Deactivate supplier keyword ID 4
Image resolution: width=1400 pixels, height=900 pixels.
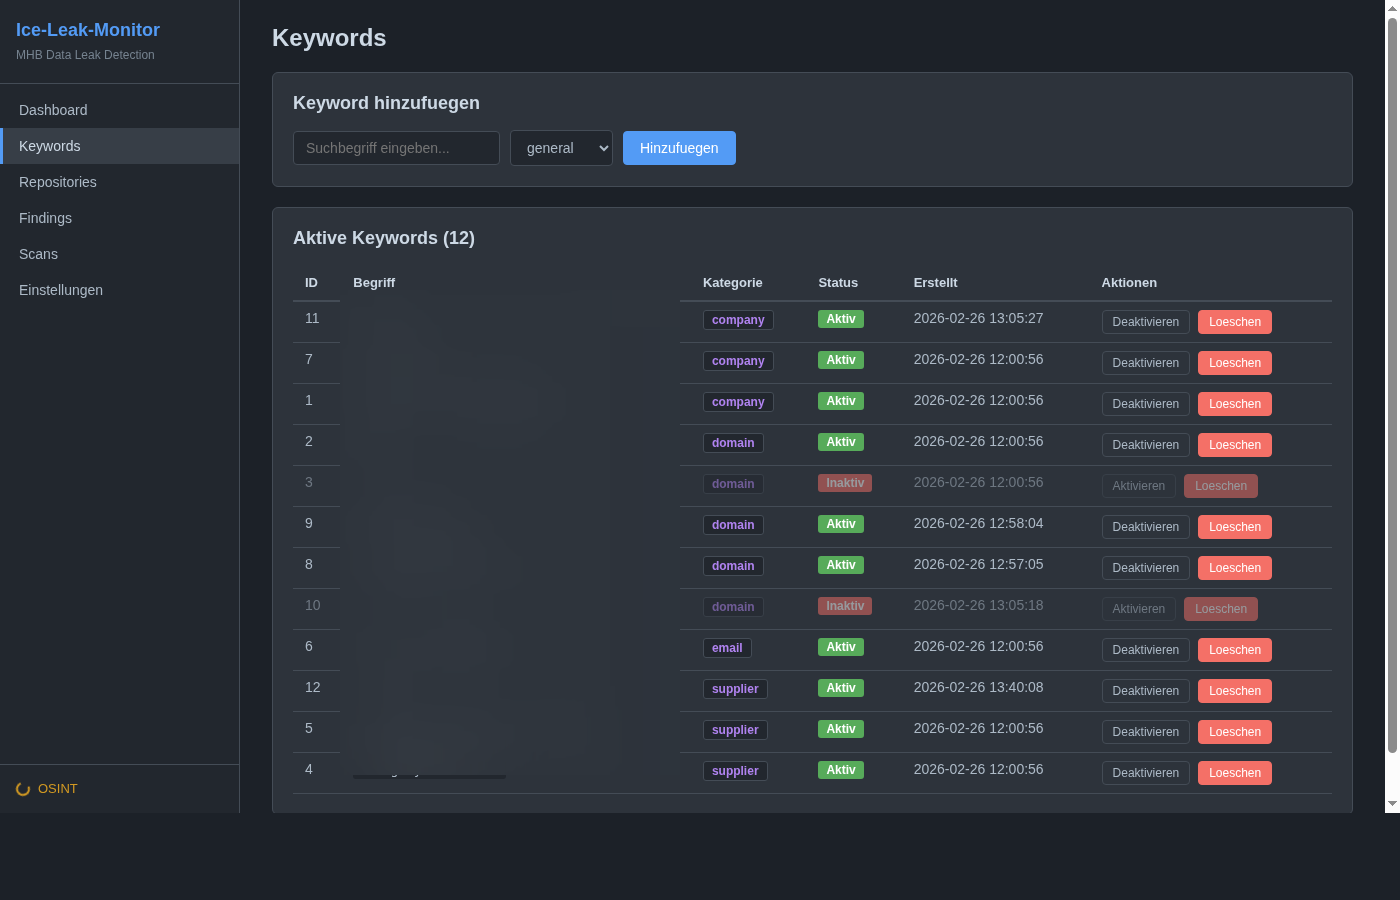point(1146,773)
